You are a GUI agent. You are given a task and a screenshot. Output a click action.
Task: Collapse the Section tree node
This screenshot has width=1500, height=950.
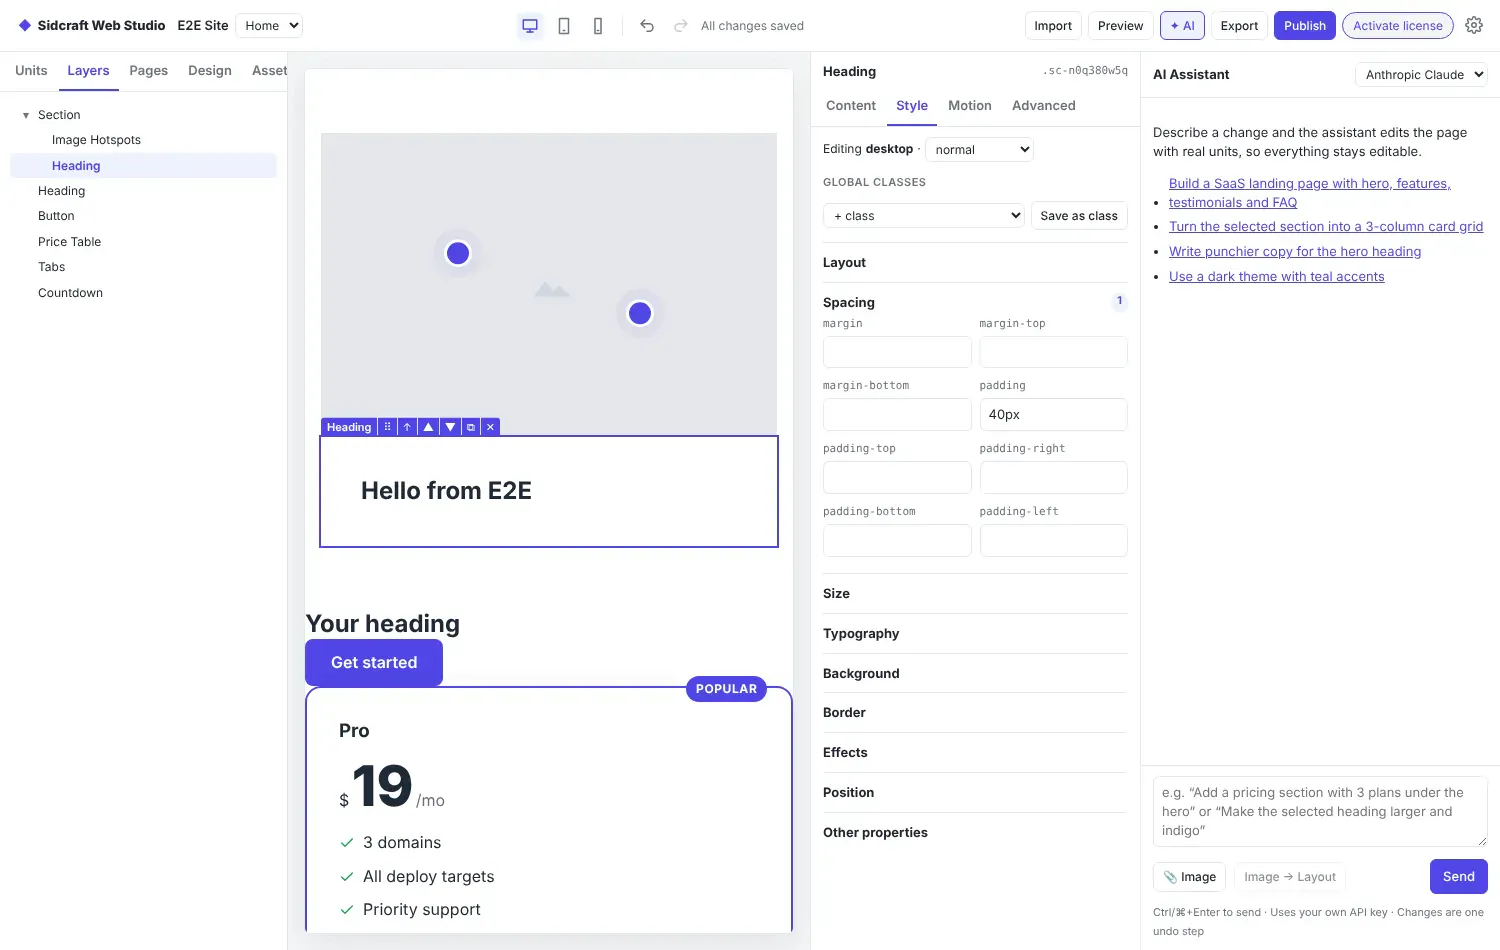pyautogui.click(x=26, y=115)
